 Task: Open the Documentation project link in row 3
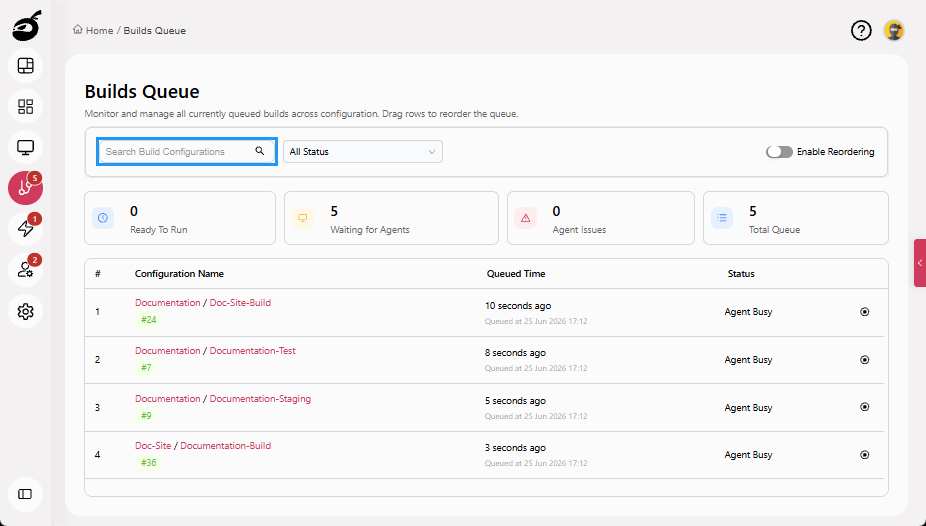(168, 398)
